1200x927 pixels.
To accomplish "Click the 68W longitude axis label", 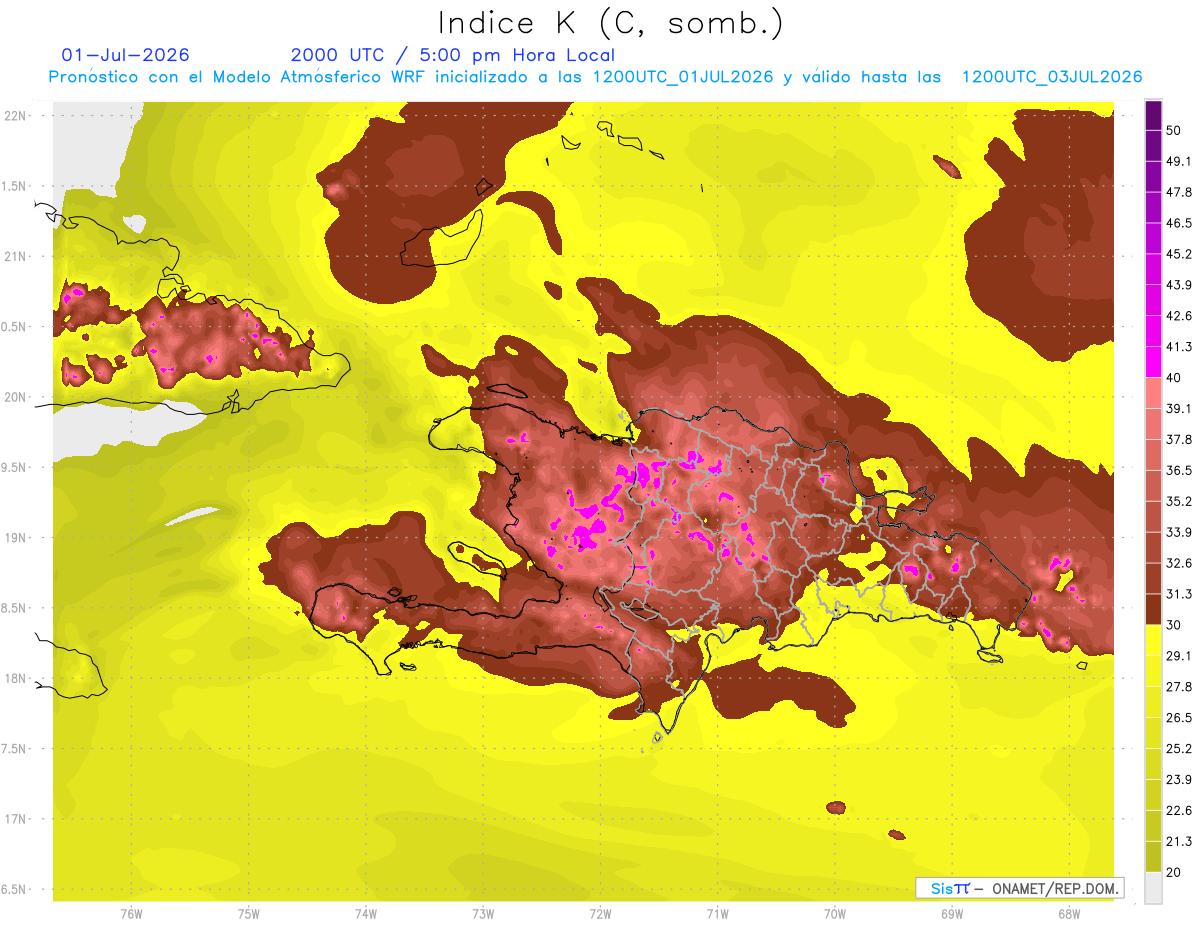I will pyautogui.click(x=1068, y=913).
